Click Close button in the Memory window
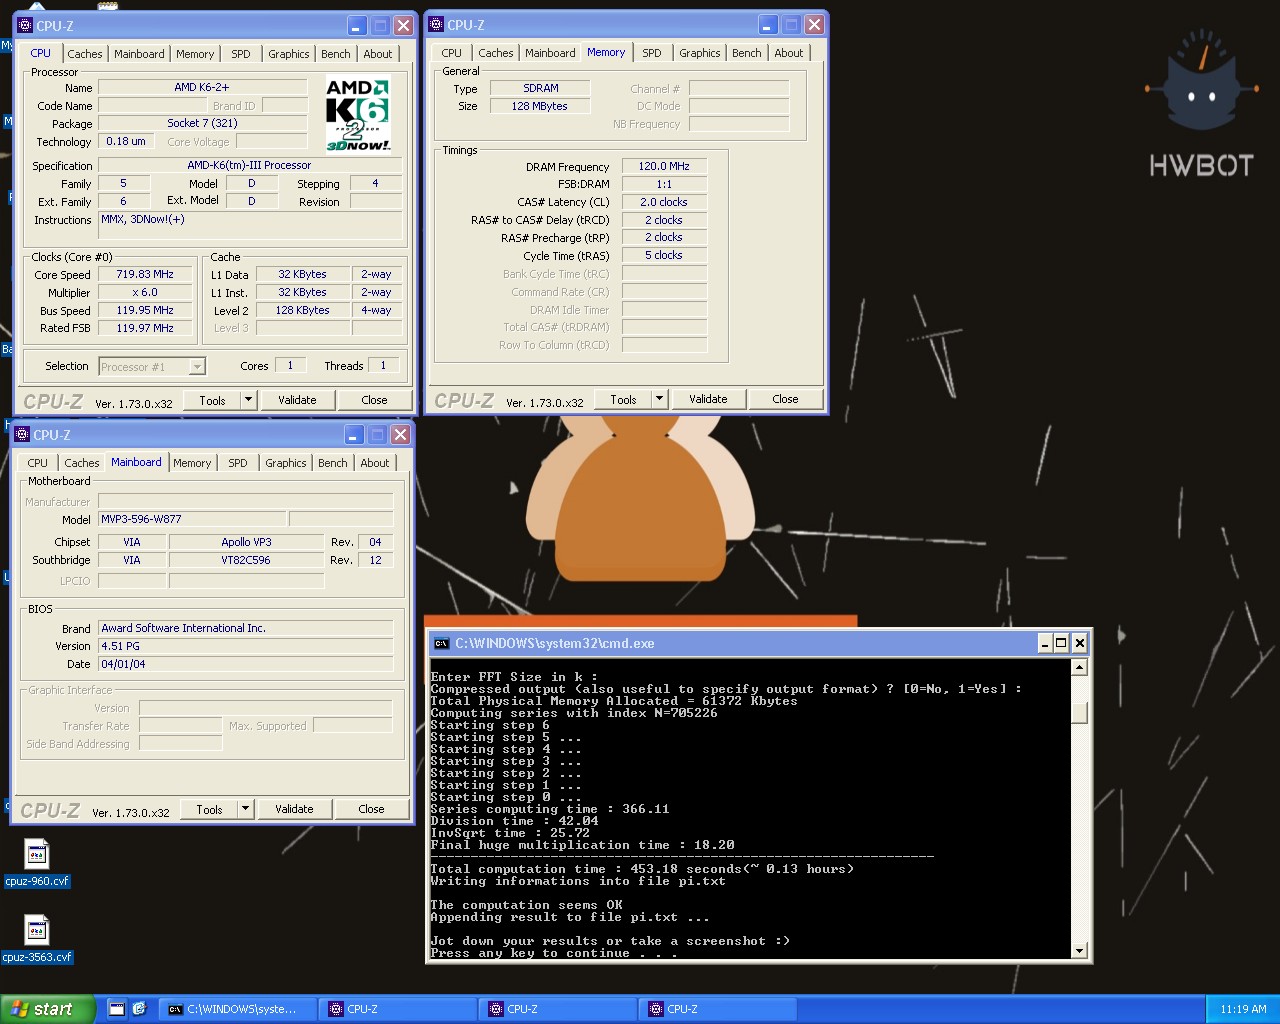The height and width of the screenshot is (1024, 1280). pos(785,399)
